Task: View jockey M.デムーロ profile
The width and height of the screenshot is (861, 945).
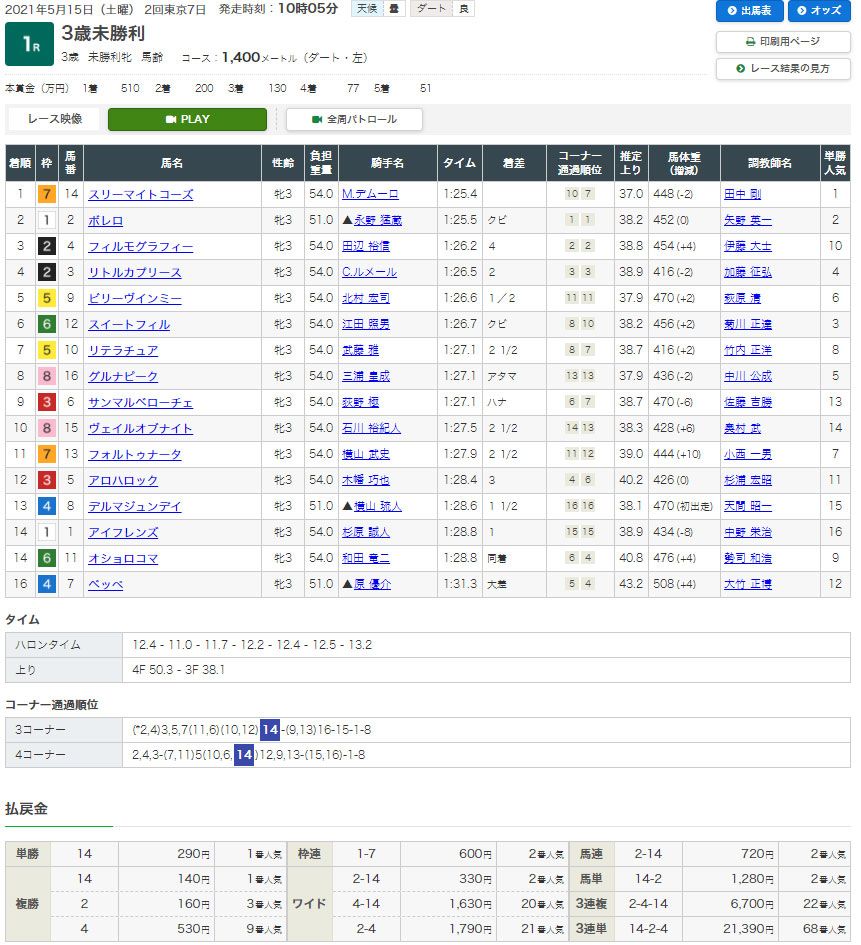Action: pyautogui.click(x=369, y=195)
